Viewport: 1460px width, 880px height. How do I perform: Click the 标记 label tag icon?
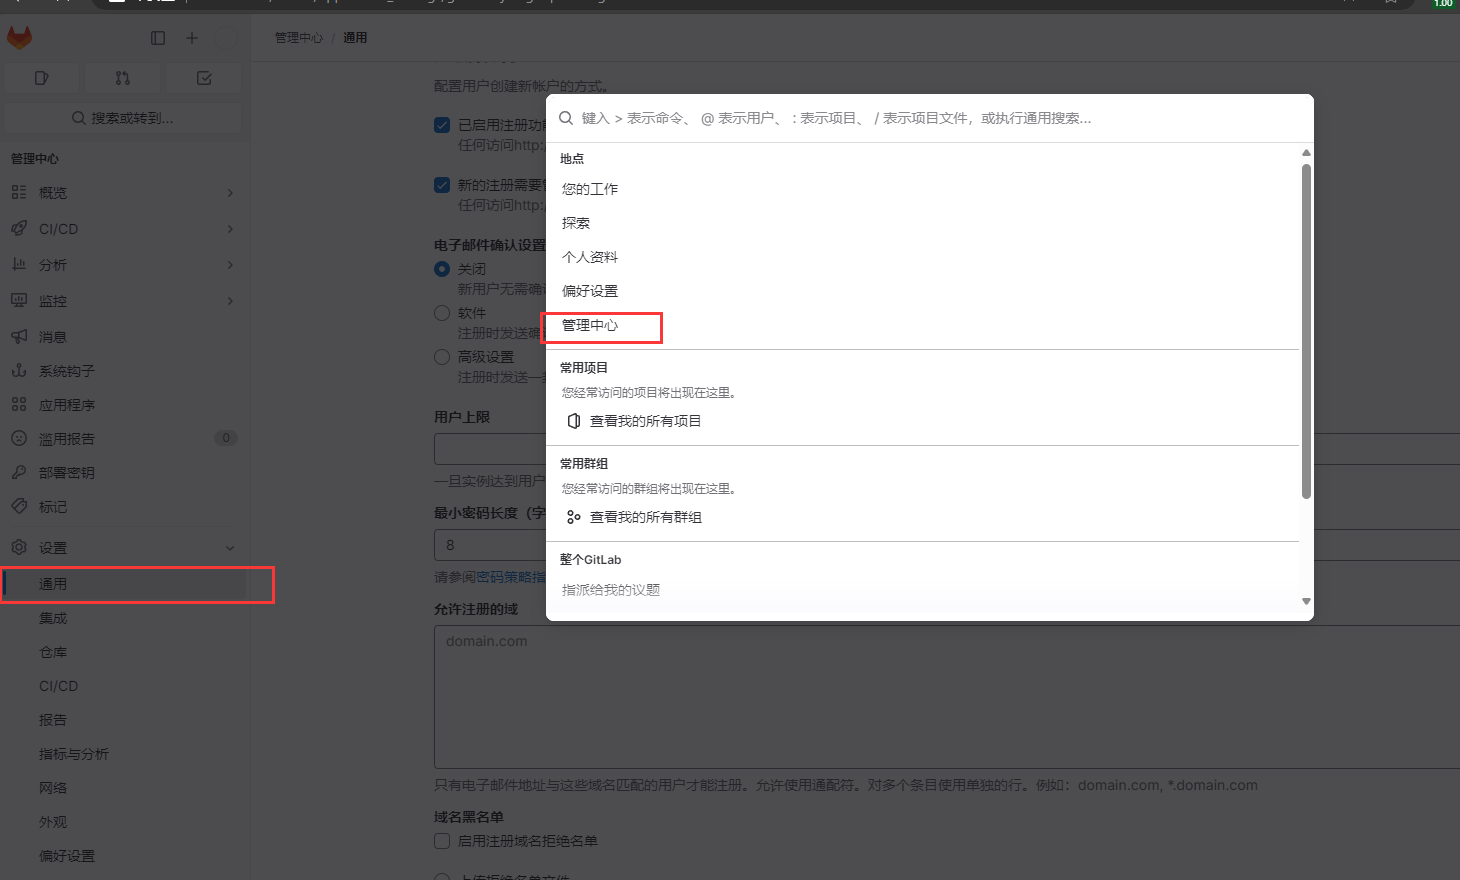click(x=19, y=506)
